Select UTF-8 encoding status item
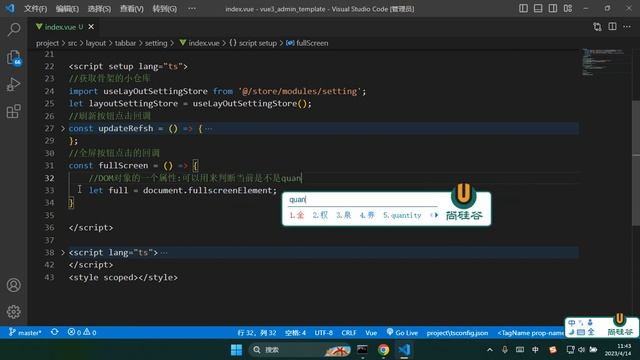This screenshot has height=360, width=640. [323, 333]
